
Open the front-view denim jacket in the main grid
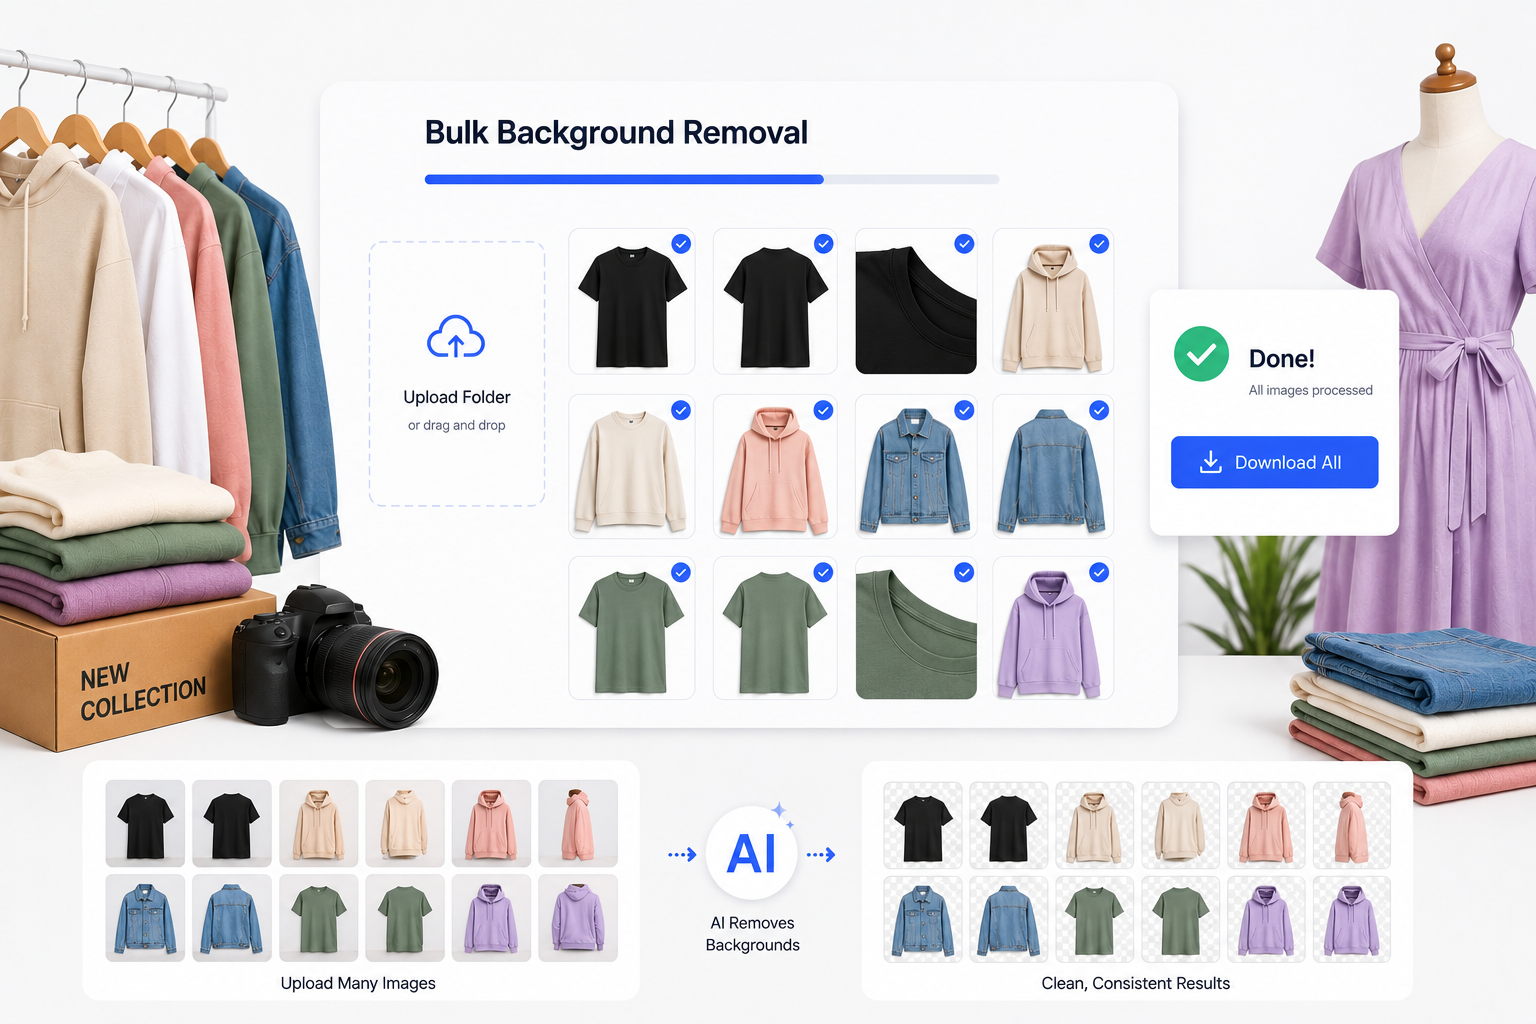point(916,467)
